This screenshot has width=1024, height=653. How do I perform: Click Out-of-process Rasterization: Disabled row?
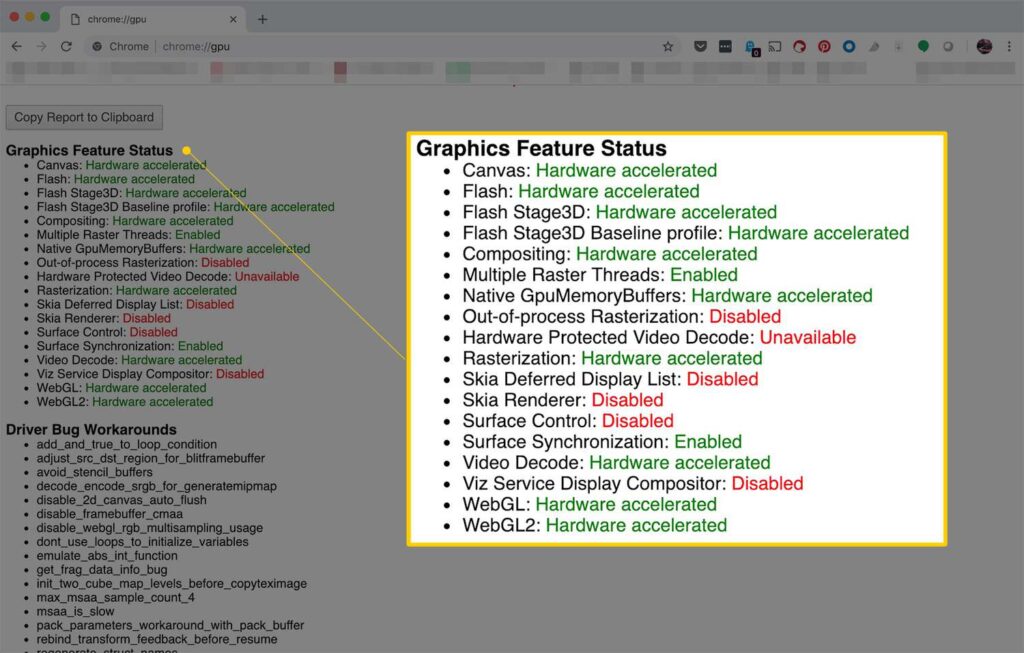point(143,263)
